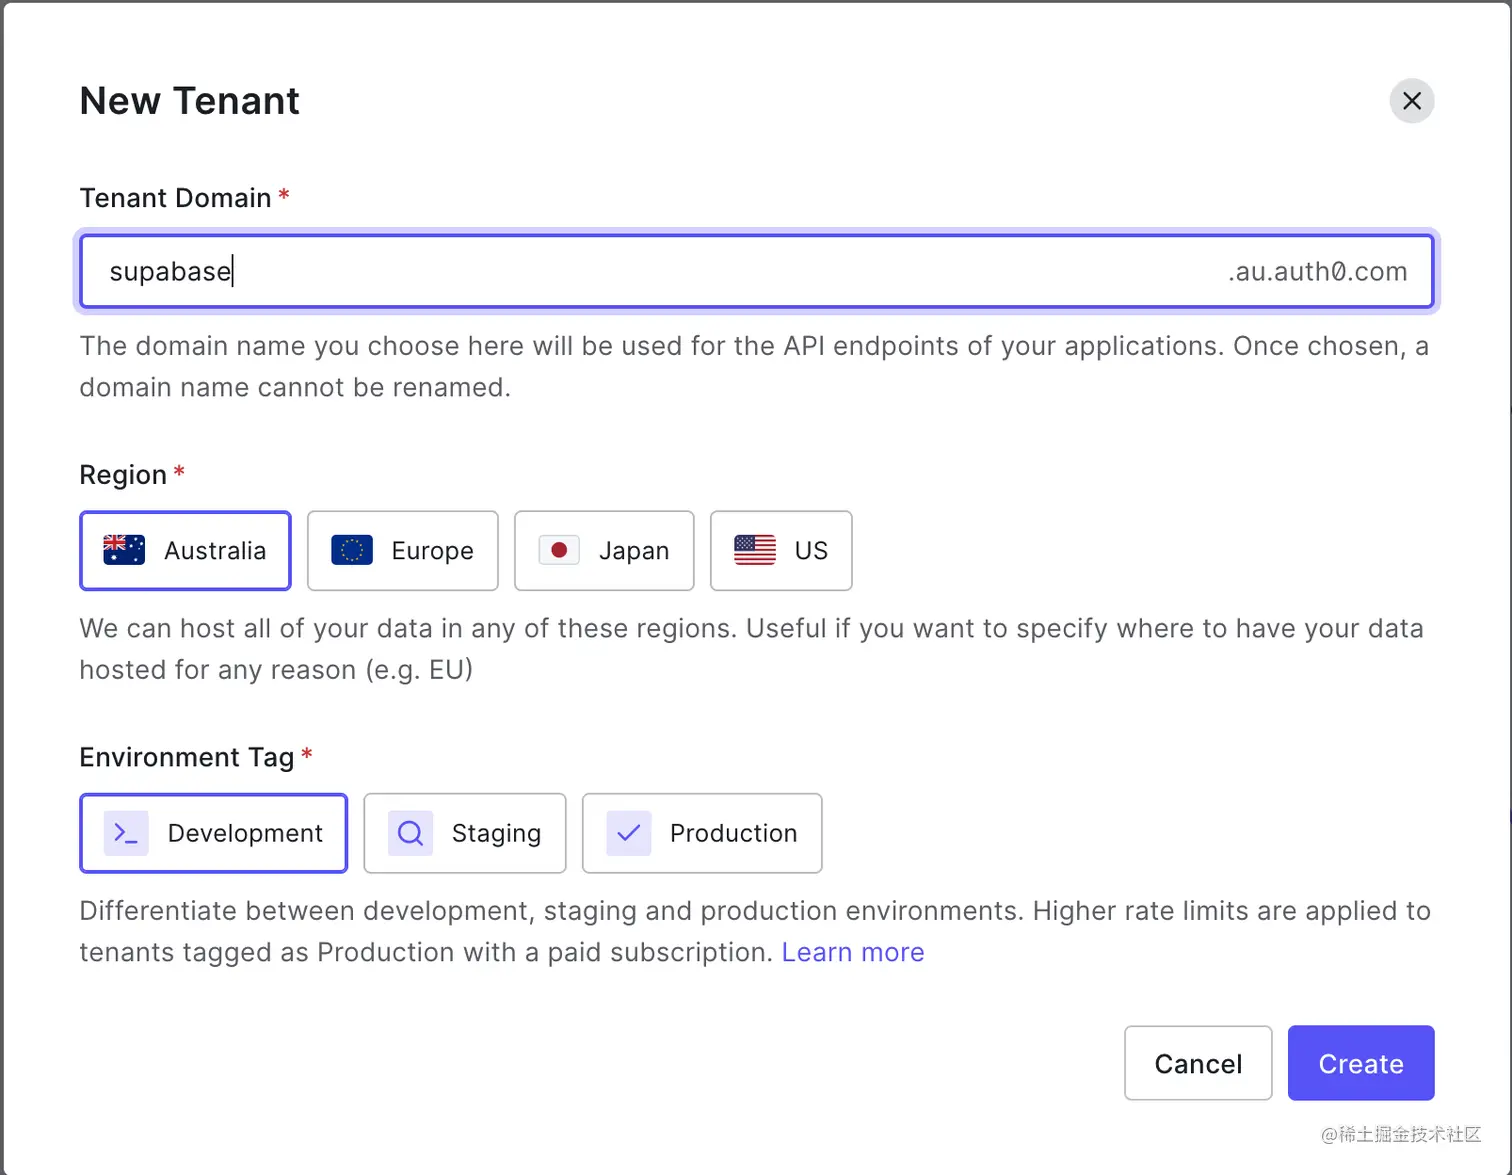Click the Europe flag icon
The height and width of the screenshot is (1175, 1512).
click(350, 550)
